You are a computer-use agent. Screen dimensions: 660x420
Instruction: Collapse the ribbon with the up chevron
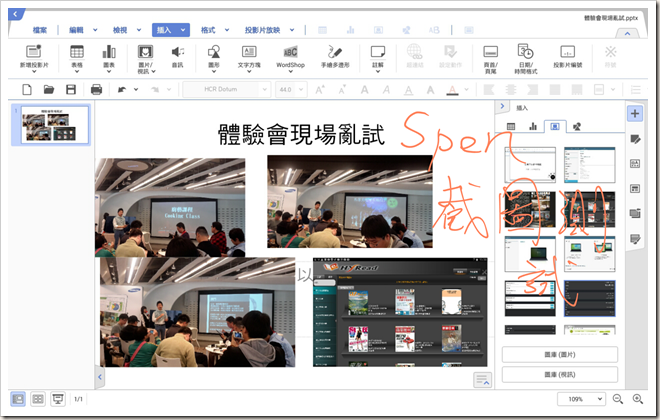click(627, 33)
